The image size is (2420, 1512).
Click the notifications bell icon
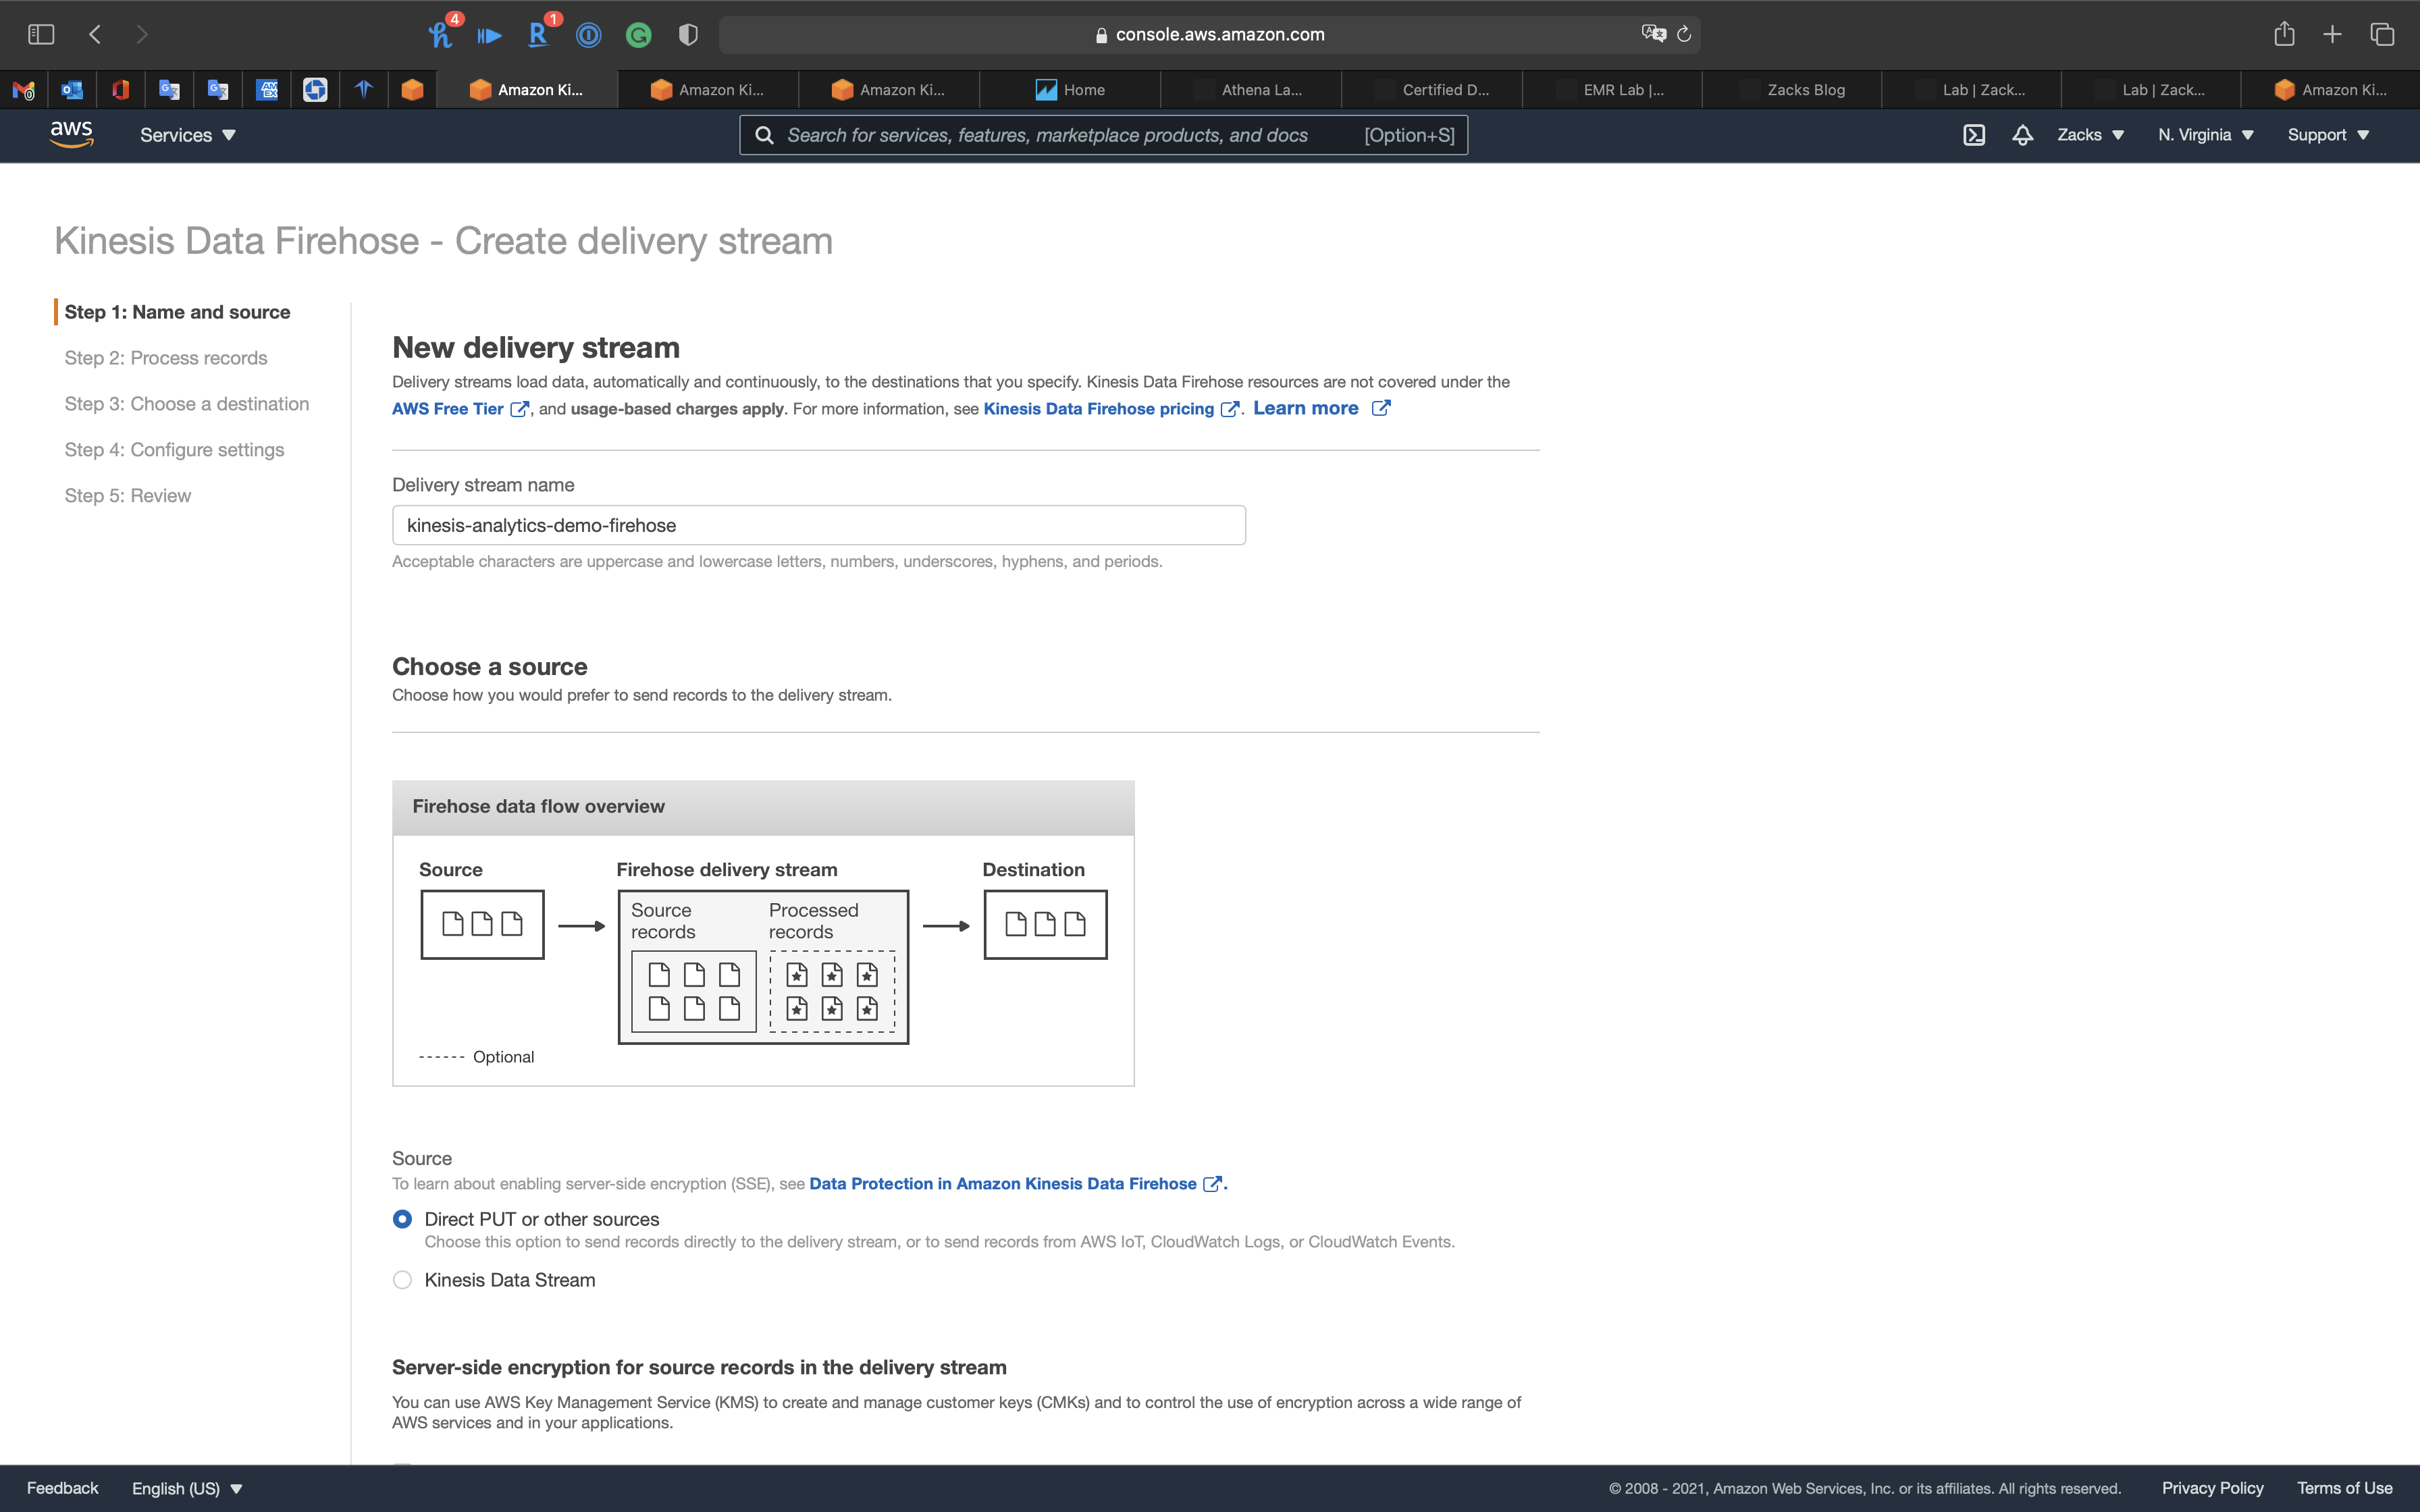pos(2022,135)
